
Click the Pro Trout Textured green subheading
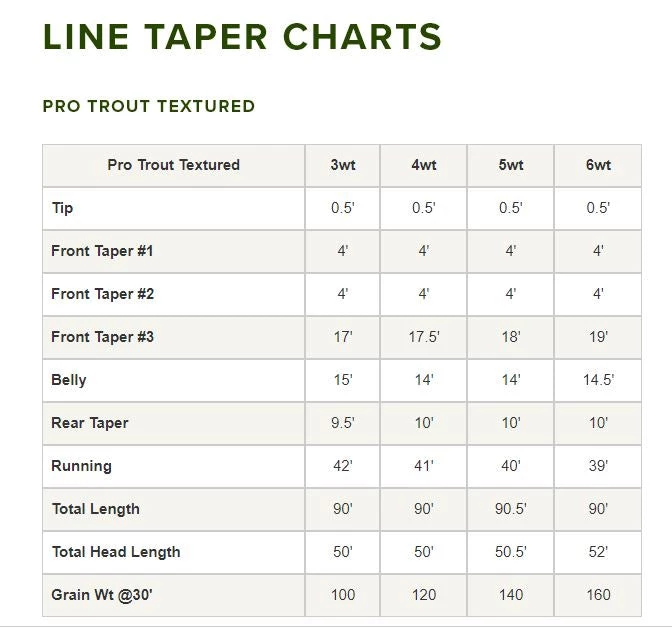pyautogui.click(x=149, y=106)
